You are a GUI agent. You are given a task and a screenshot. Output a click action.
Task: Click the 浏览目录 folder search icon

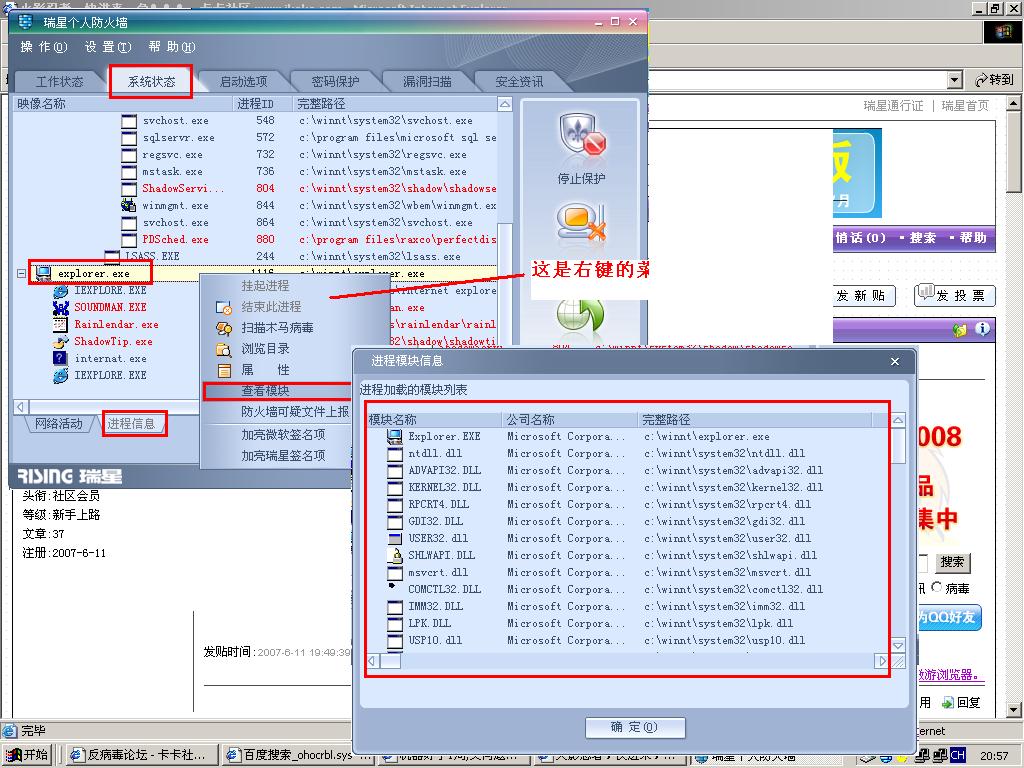pyautogui.click(x=224, y=349)
